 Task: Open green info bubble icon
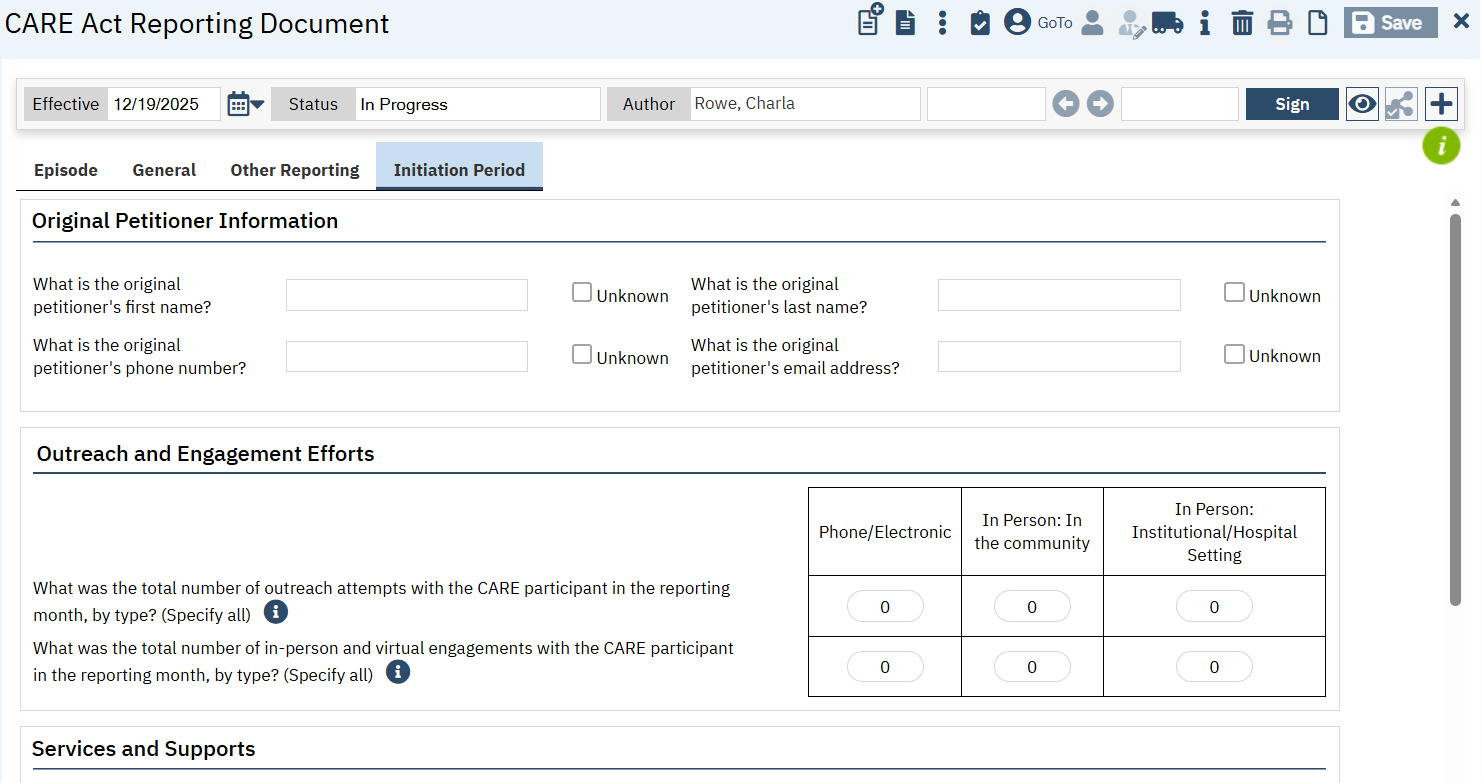(1441, 147)
